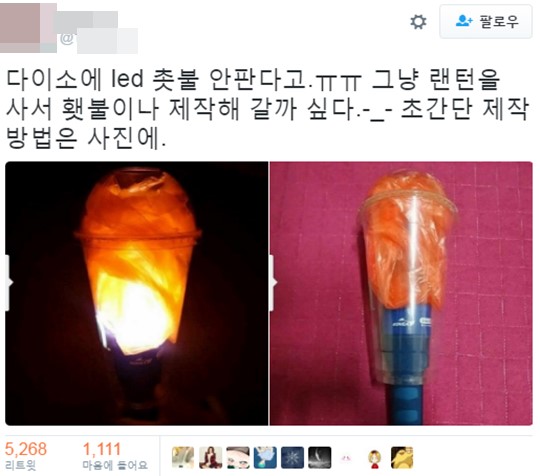This screenshot has width=540, height=476.
Task: View the 1,111 마음에 들어요 likes list
Action: coord(115,456)
